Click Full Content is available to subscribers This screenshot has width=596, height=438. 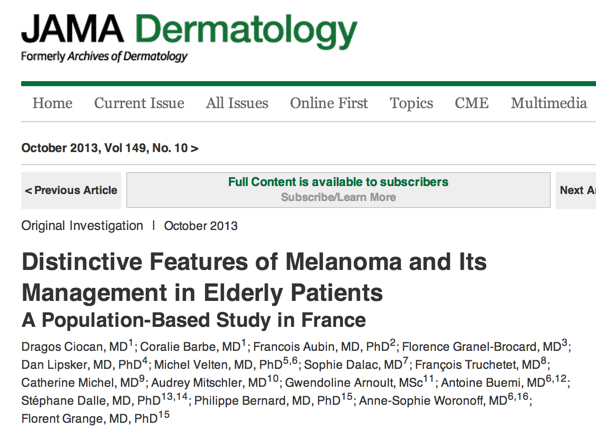338,182
